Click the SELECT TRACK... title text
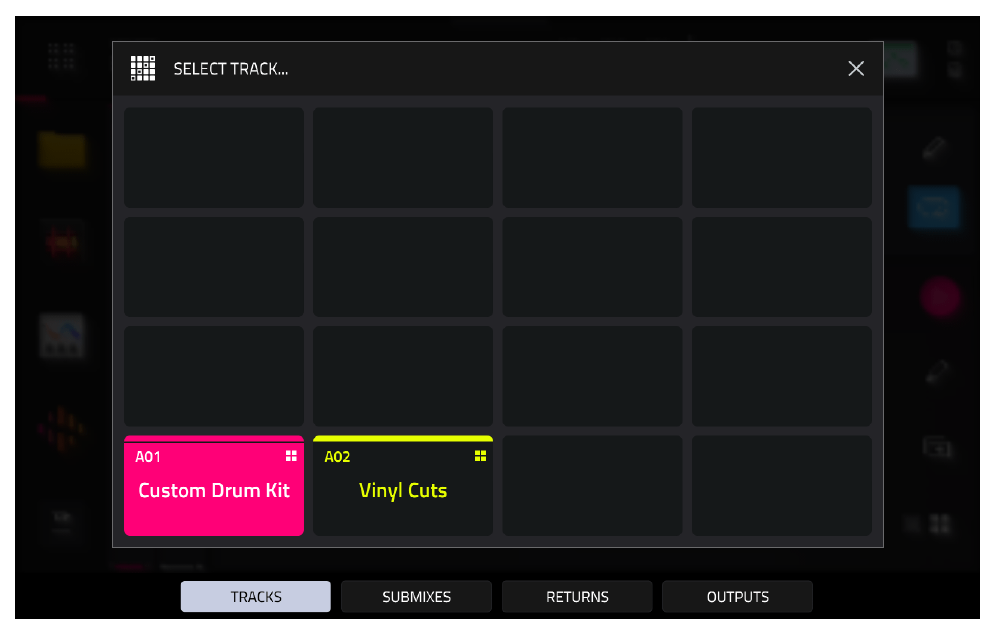 (x=231, y=69)
